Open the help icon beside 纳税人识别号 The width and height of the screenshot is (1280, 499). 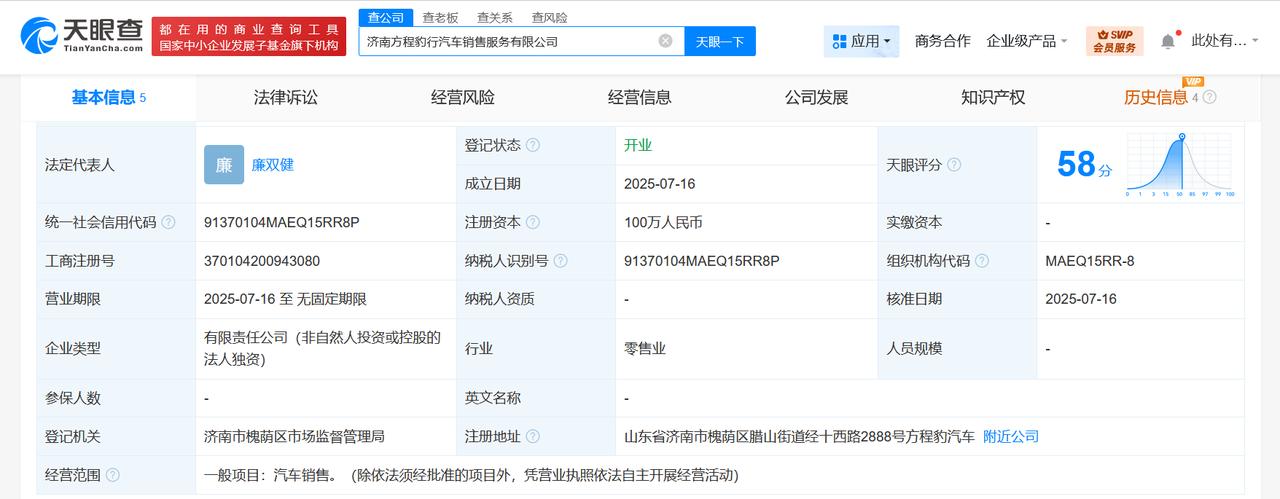click(560, 261)
